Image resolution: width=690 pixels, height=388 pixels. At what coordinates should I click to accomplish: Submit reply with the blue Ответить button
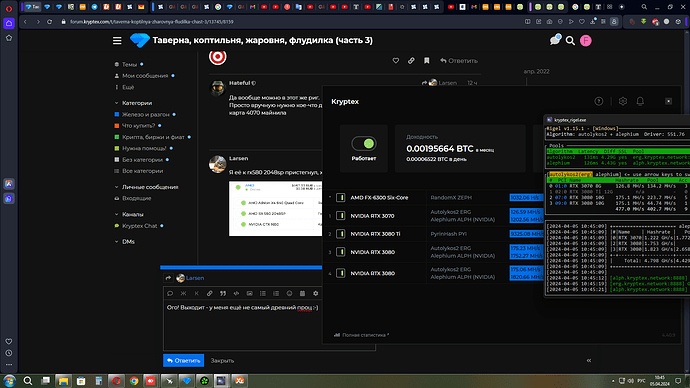pyautogui.click(x=184, y=360)
